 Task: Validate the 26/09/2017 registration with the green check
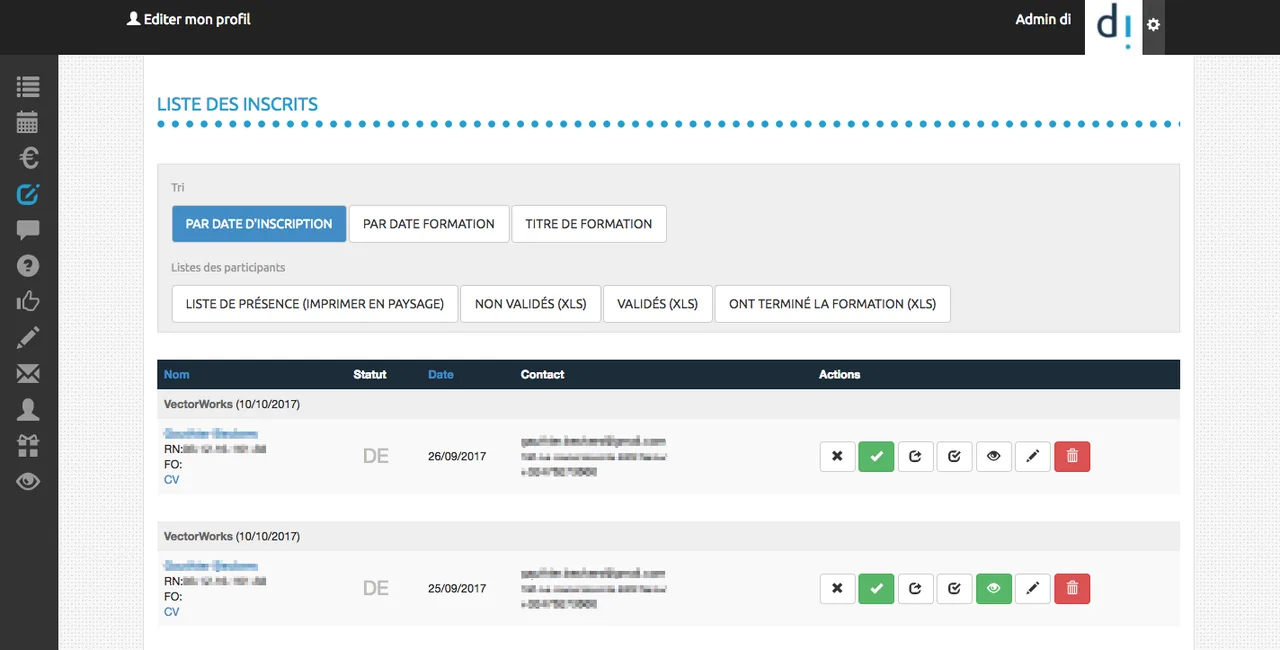pos(876,457)
